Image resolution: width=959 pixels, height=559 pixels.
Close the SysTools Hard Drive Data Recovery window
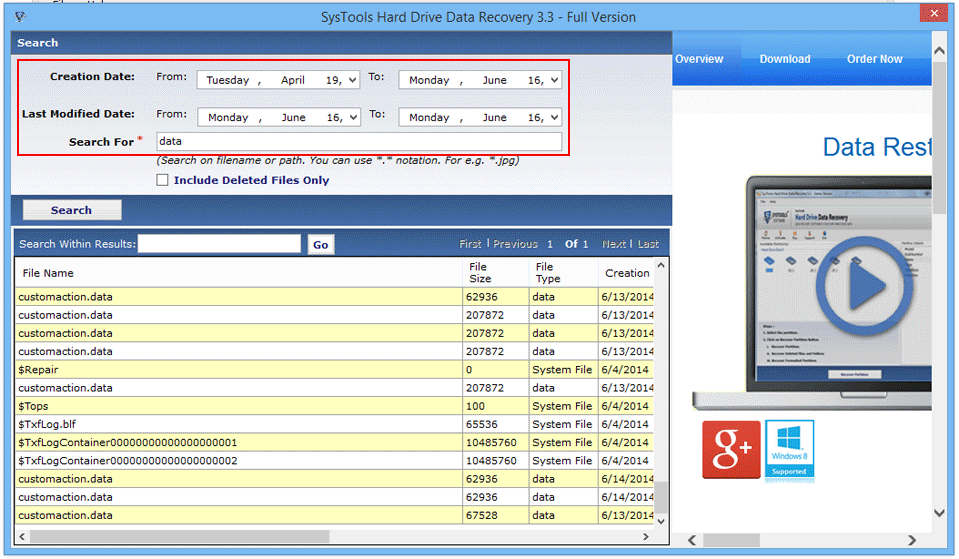pyautogui.click(x=933, y=13)
